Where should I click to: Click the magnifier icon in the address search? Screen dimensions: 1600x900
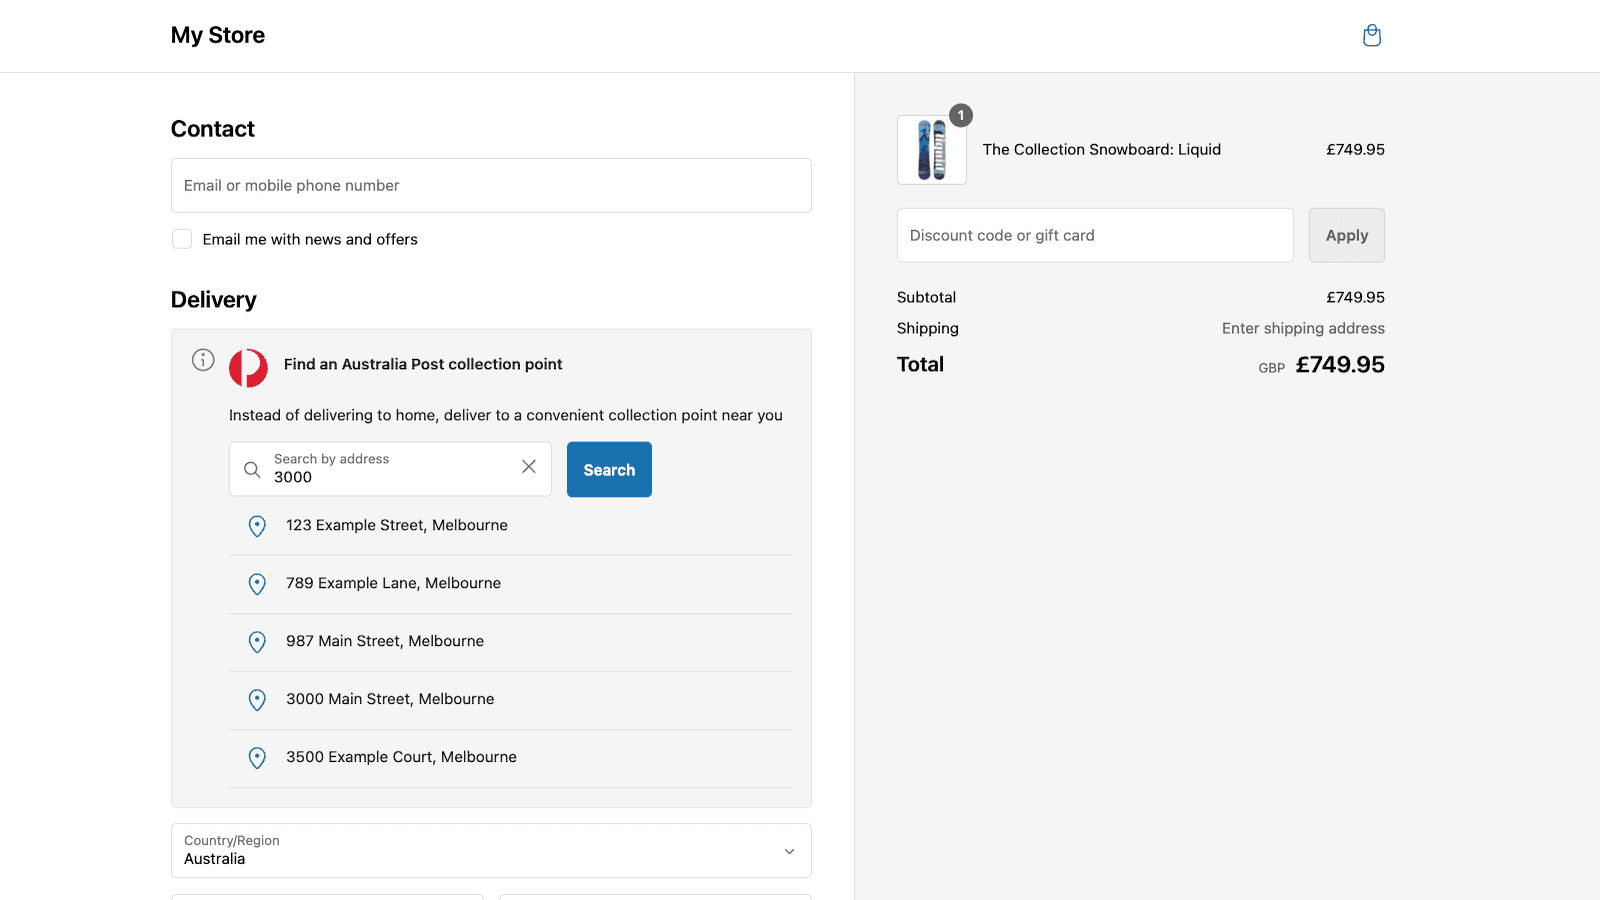point(252,469)
